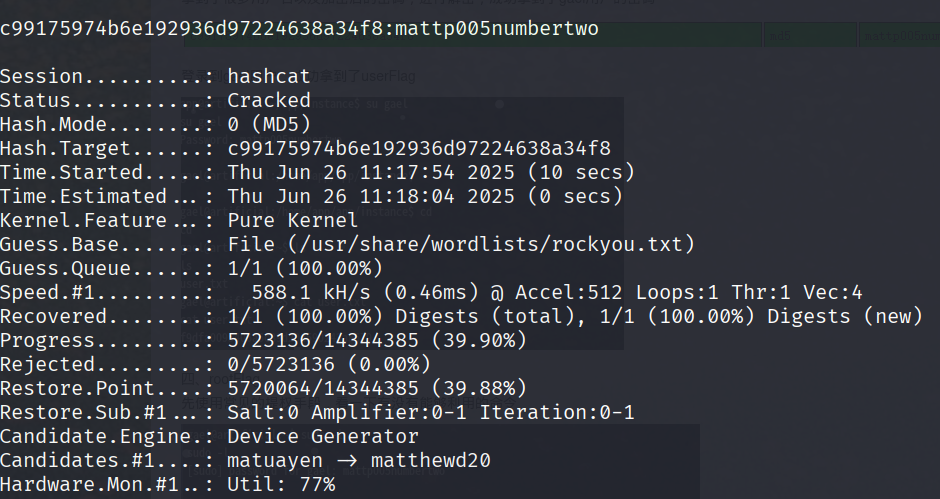Click the candidate word matthewd20
Image resolution: width=940 pixels, height=499 pixels.
pyautogui.click(x=431, y=460)
